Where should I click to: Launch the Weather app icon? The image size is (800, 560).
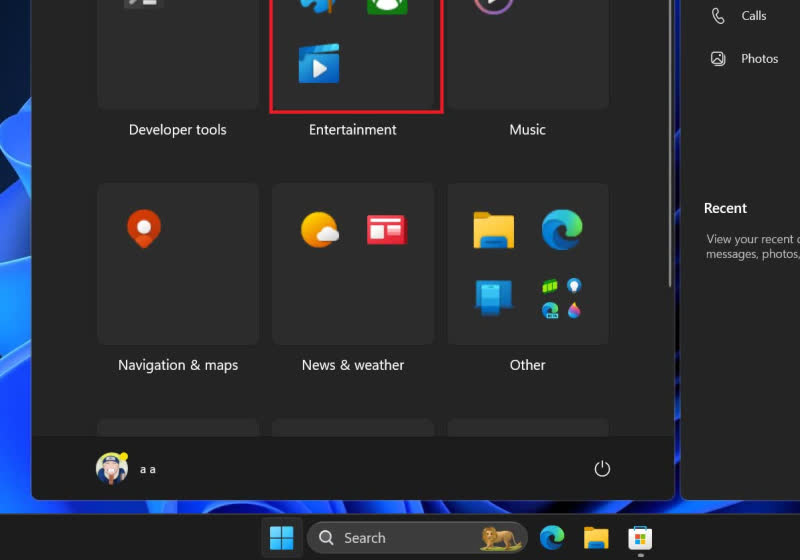[320, 230]
